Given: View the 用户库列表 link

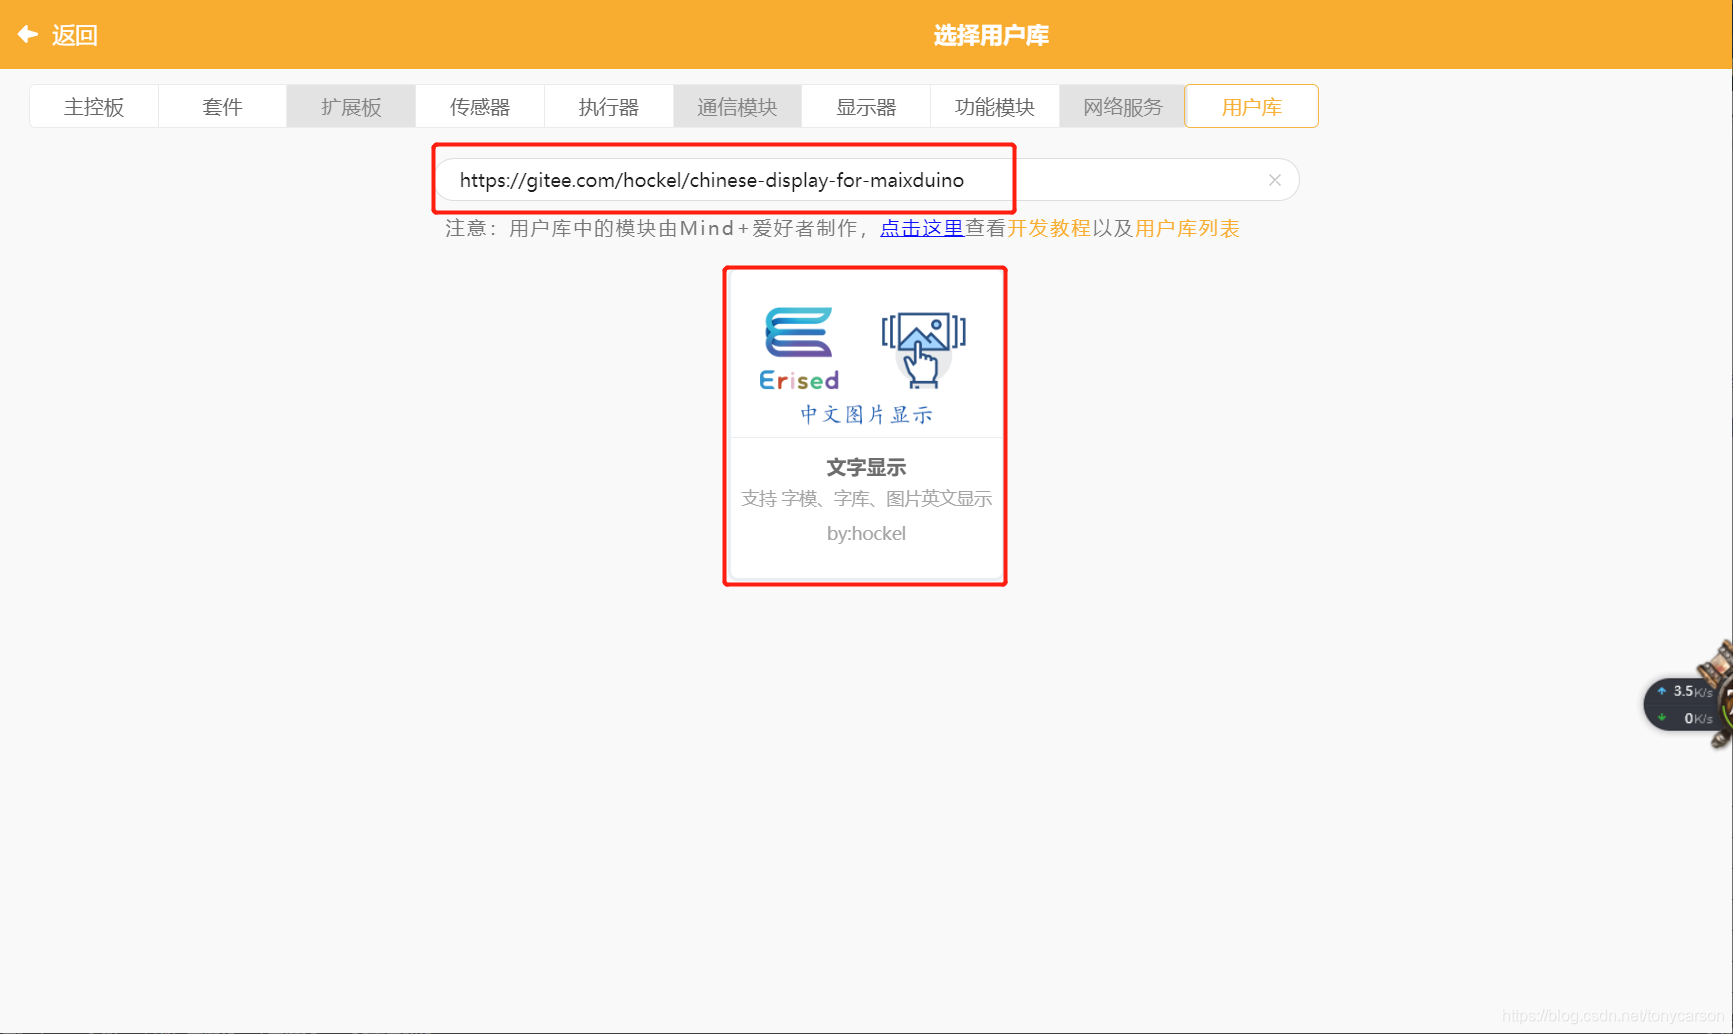Looking at the screenshot, I should pos(1186,228).
